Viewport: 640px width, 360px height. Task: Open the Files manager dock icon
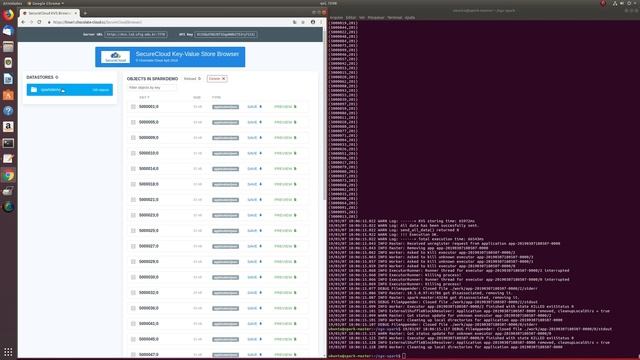coord(8,47)
